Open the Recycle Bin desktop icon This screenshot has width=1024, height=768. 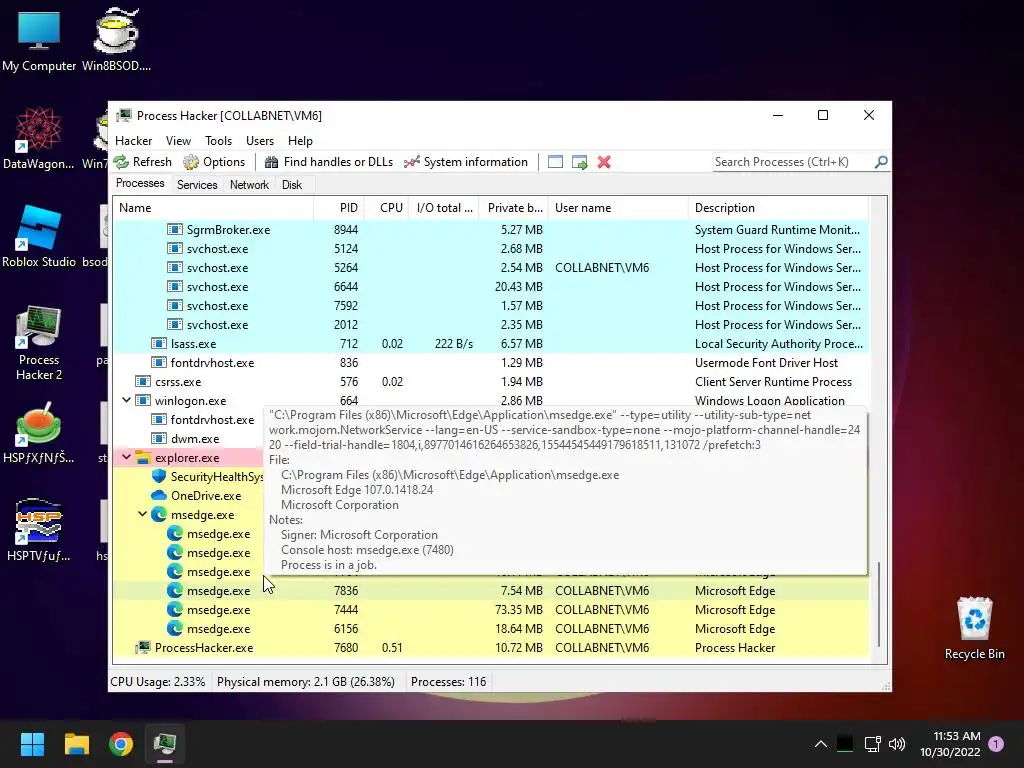974,628
